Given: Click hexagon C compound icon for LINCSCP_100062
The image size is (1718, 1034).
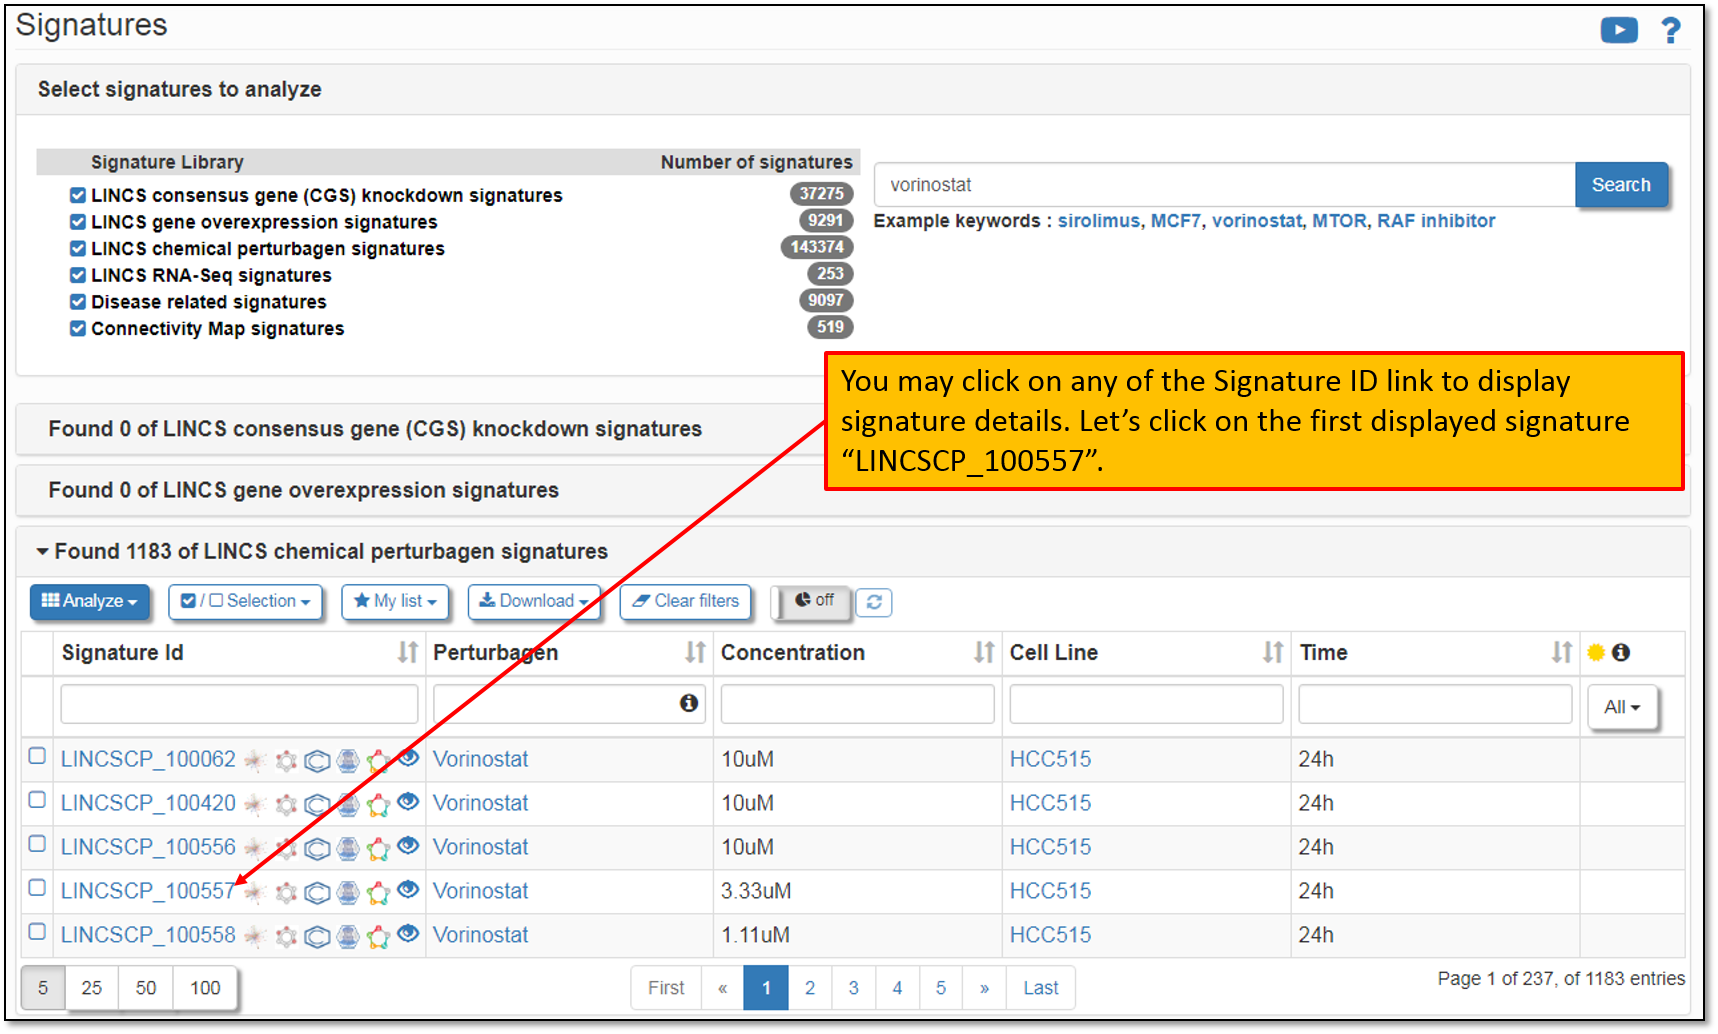Looking at the screenshot, I should tap(317, 761).
